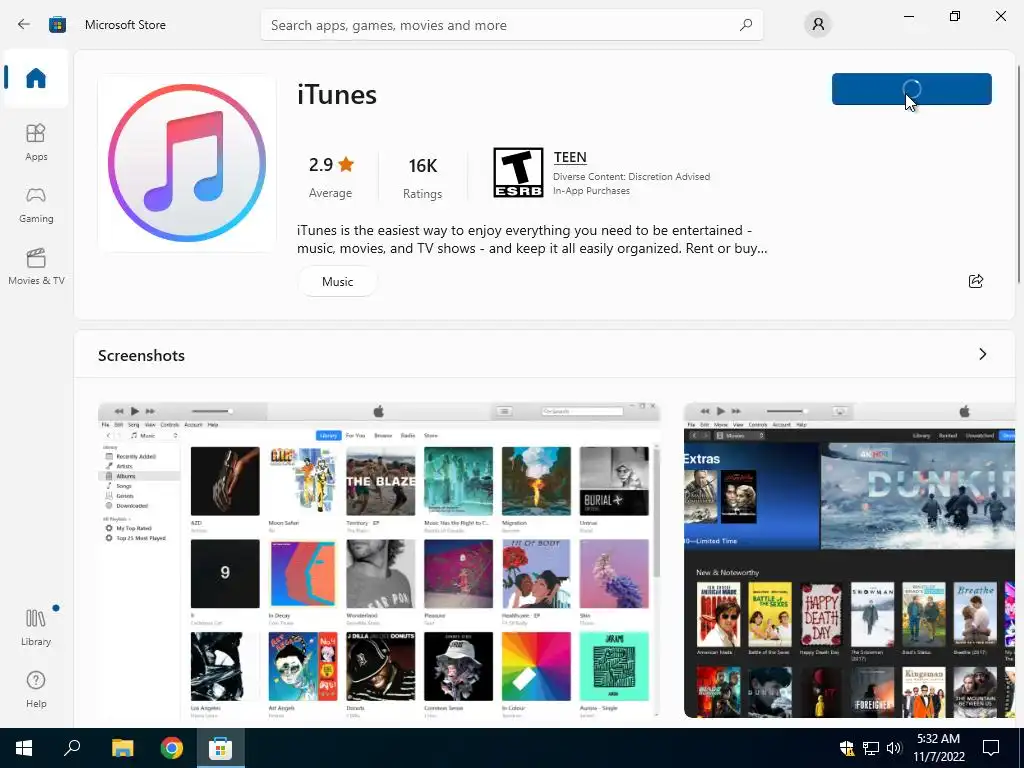Click the Share icon for iTunes

(976, 281)
